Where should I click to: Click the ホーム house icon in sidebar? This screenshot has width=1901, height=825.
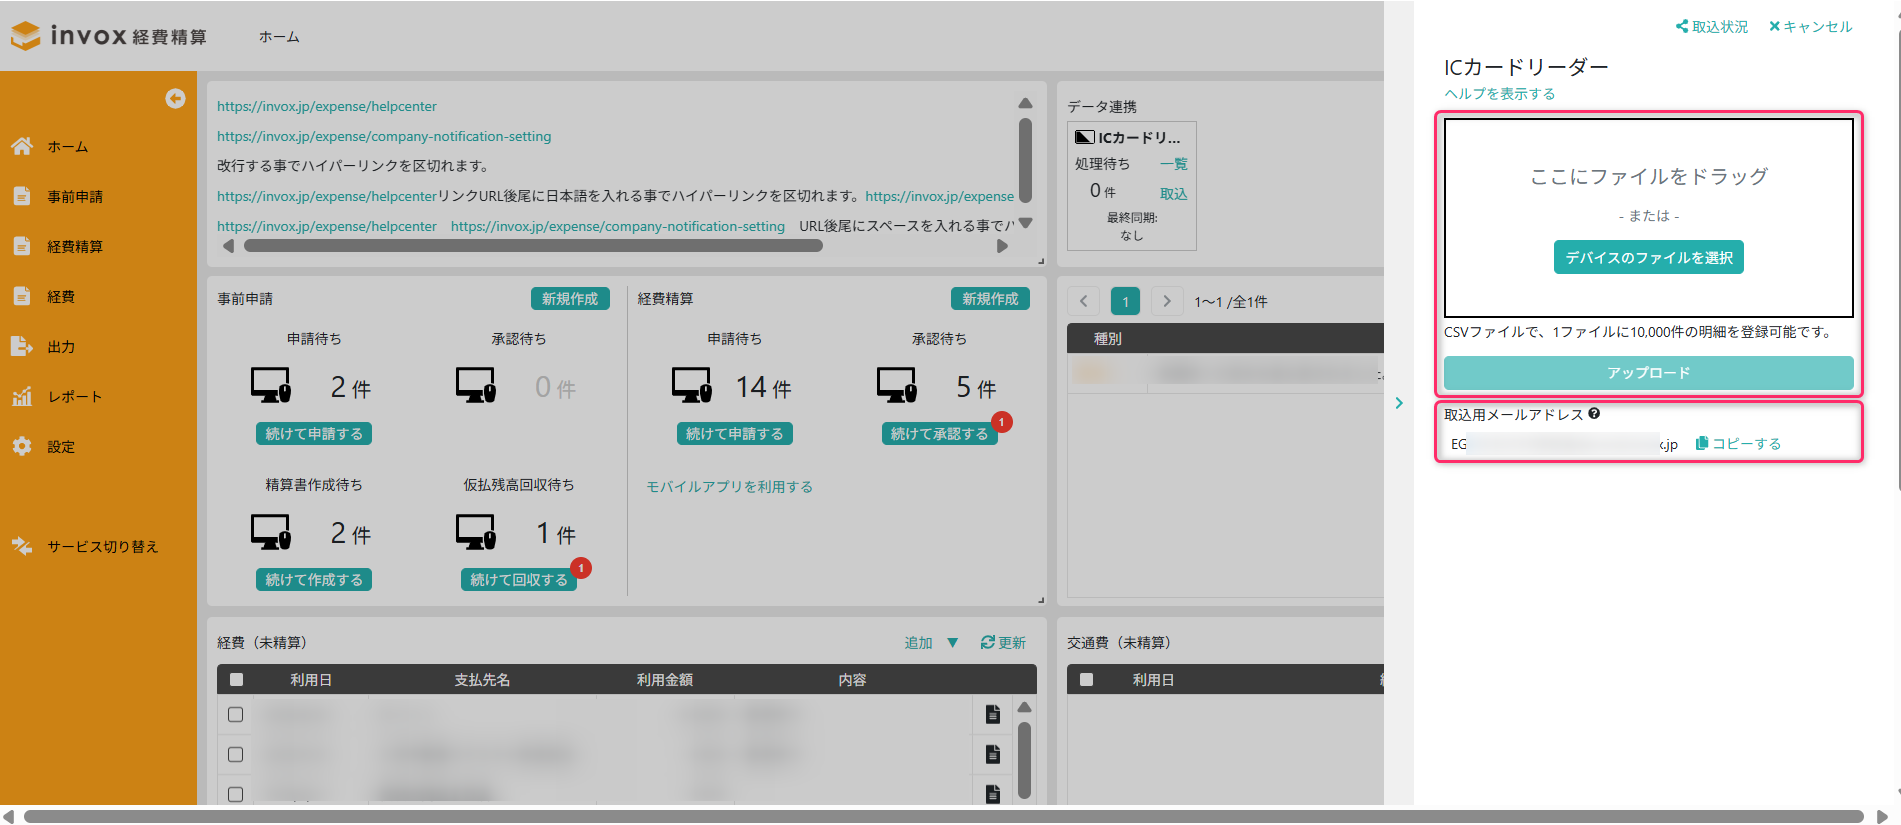pyautogui.click(x=22, y=146)
